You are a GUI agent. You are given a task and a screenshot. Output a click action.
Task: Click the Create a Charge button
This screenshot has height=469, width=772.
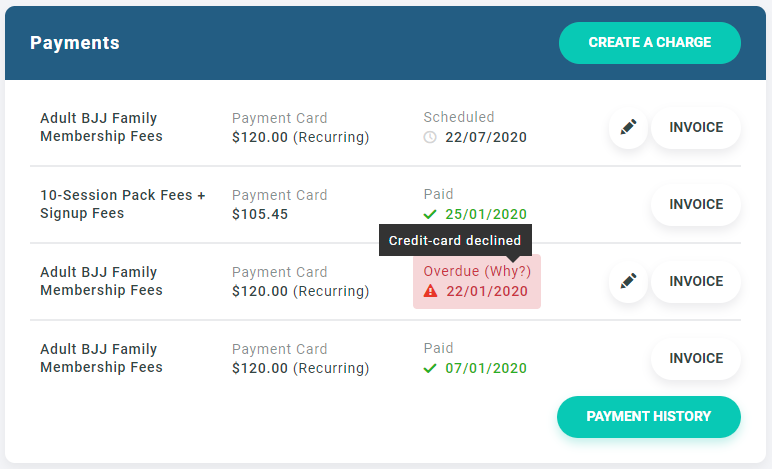click(x=649, y=43)
